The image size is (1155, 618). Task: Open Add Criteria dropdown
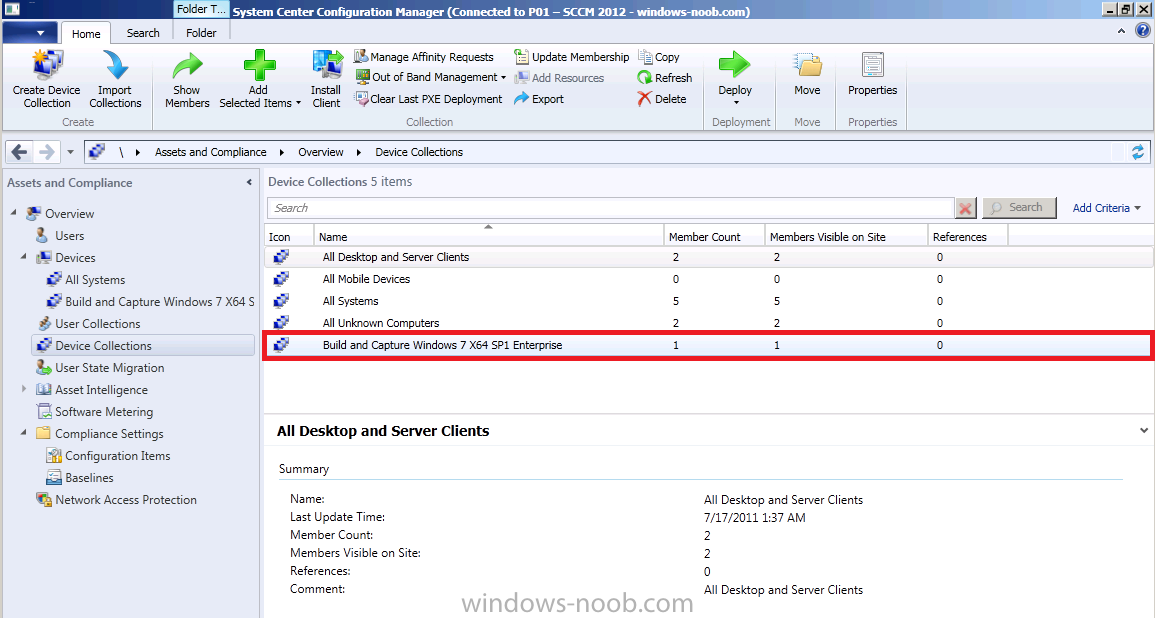[1106, 208]
